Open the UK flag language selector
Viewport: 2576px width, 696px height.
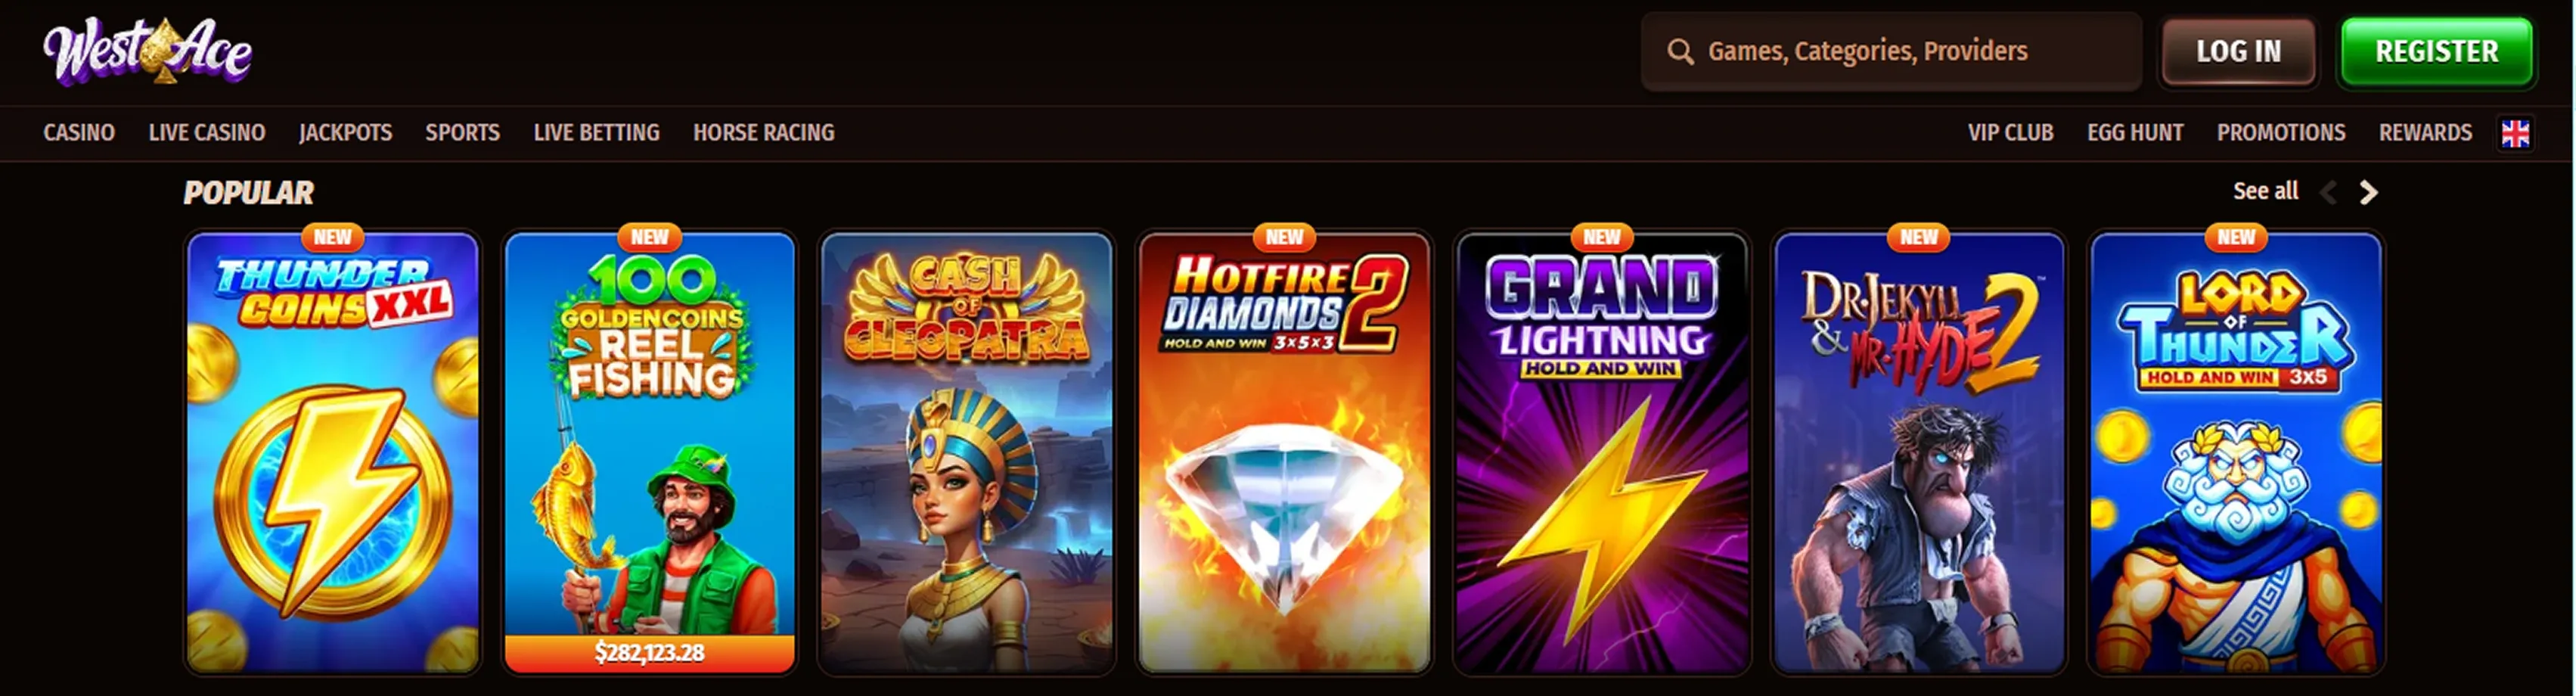(x=2515, y=133)
